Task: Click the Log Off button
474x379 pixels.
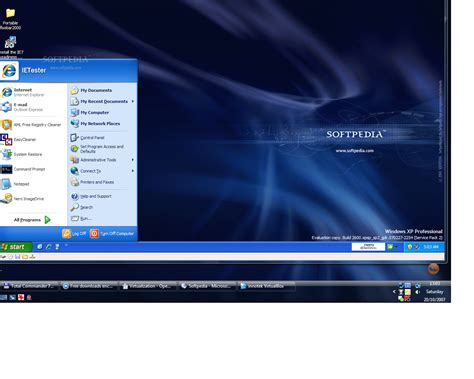Action: [74, 234]
